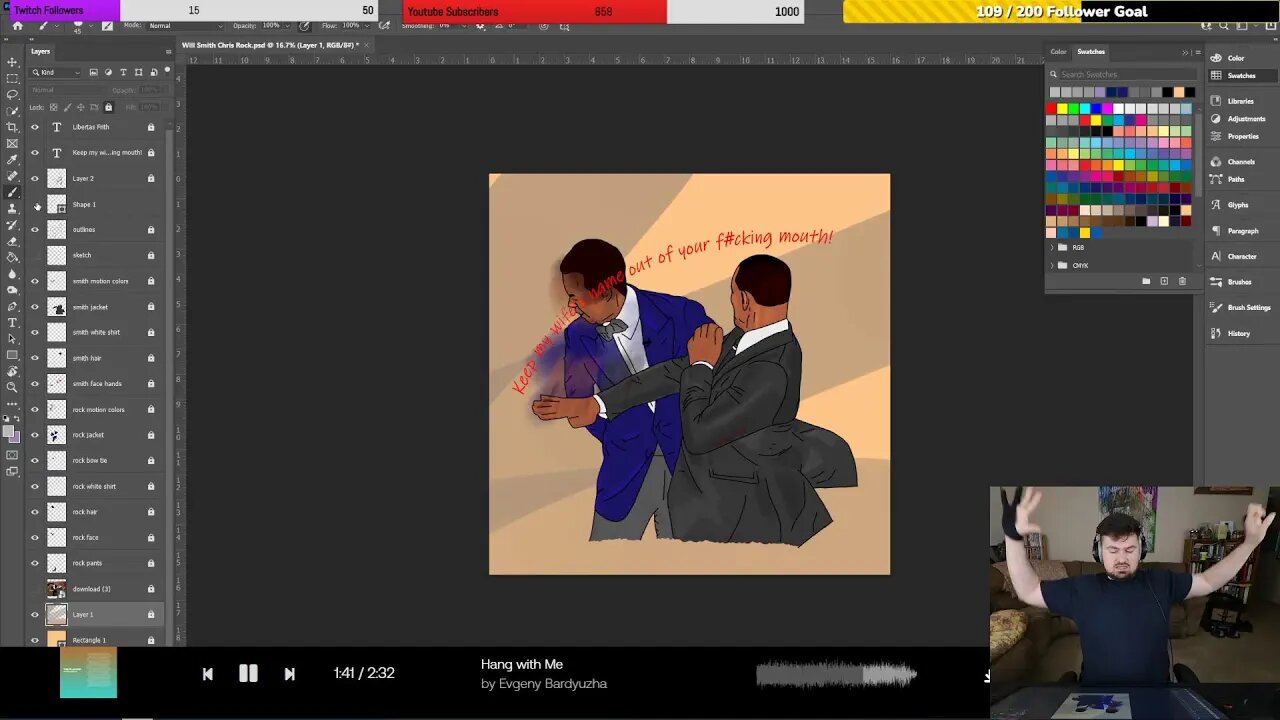This screenshot has width=1280, height=720.
Task: Create new swatch group folder icon
Action: 1146,281
